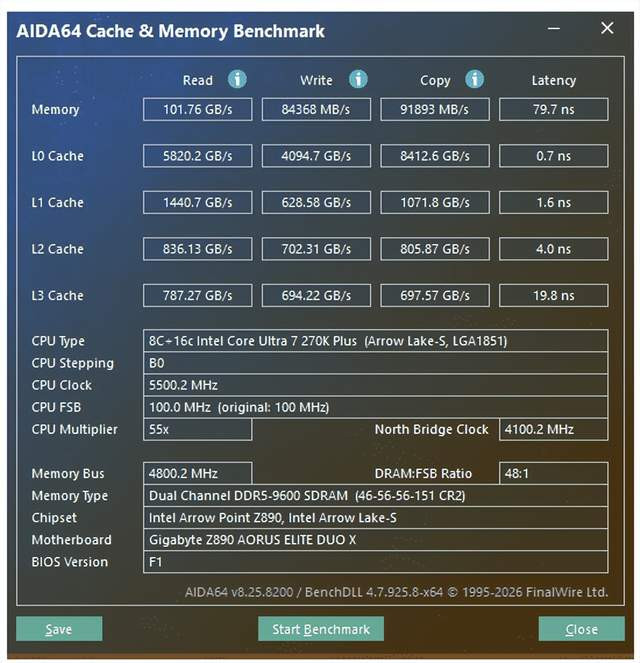Click the info icon next to Copy

tap(474, 79)
